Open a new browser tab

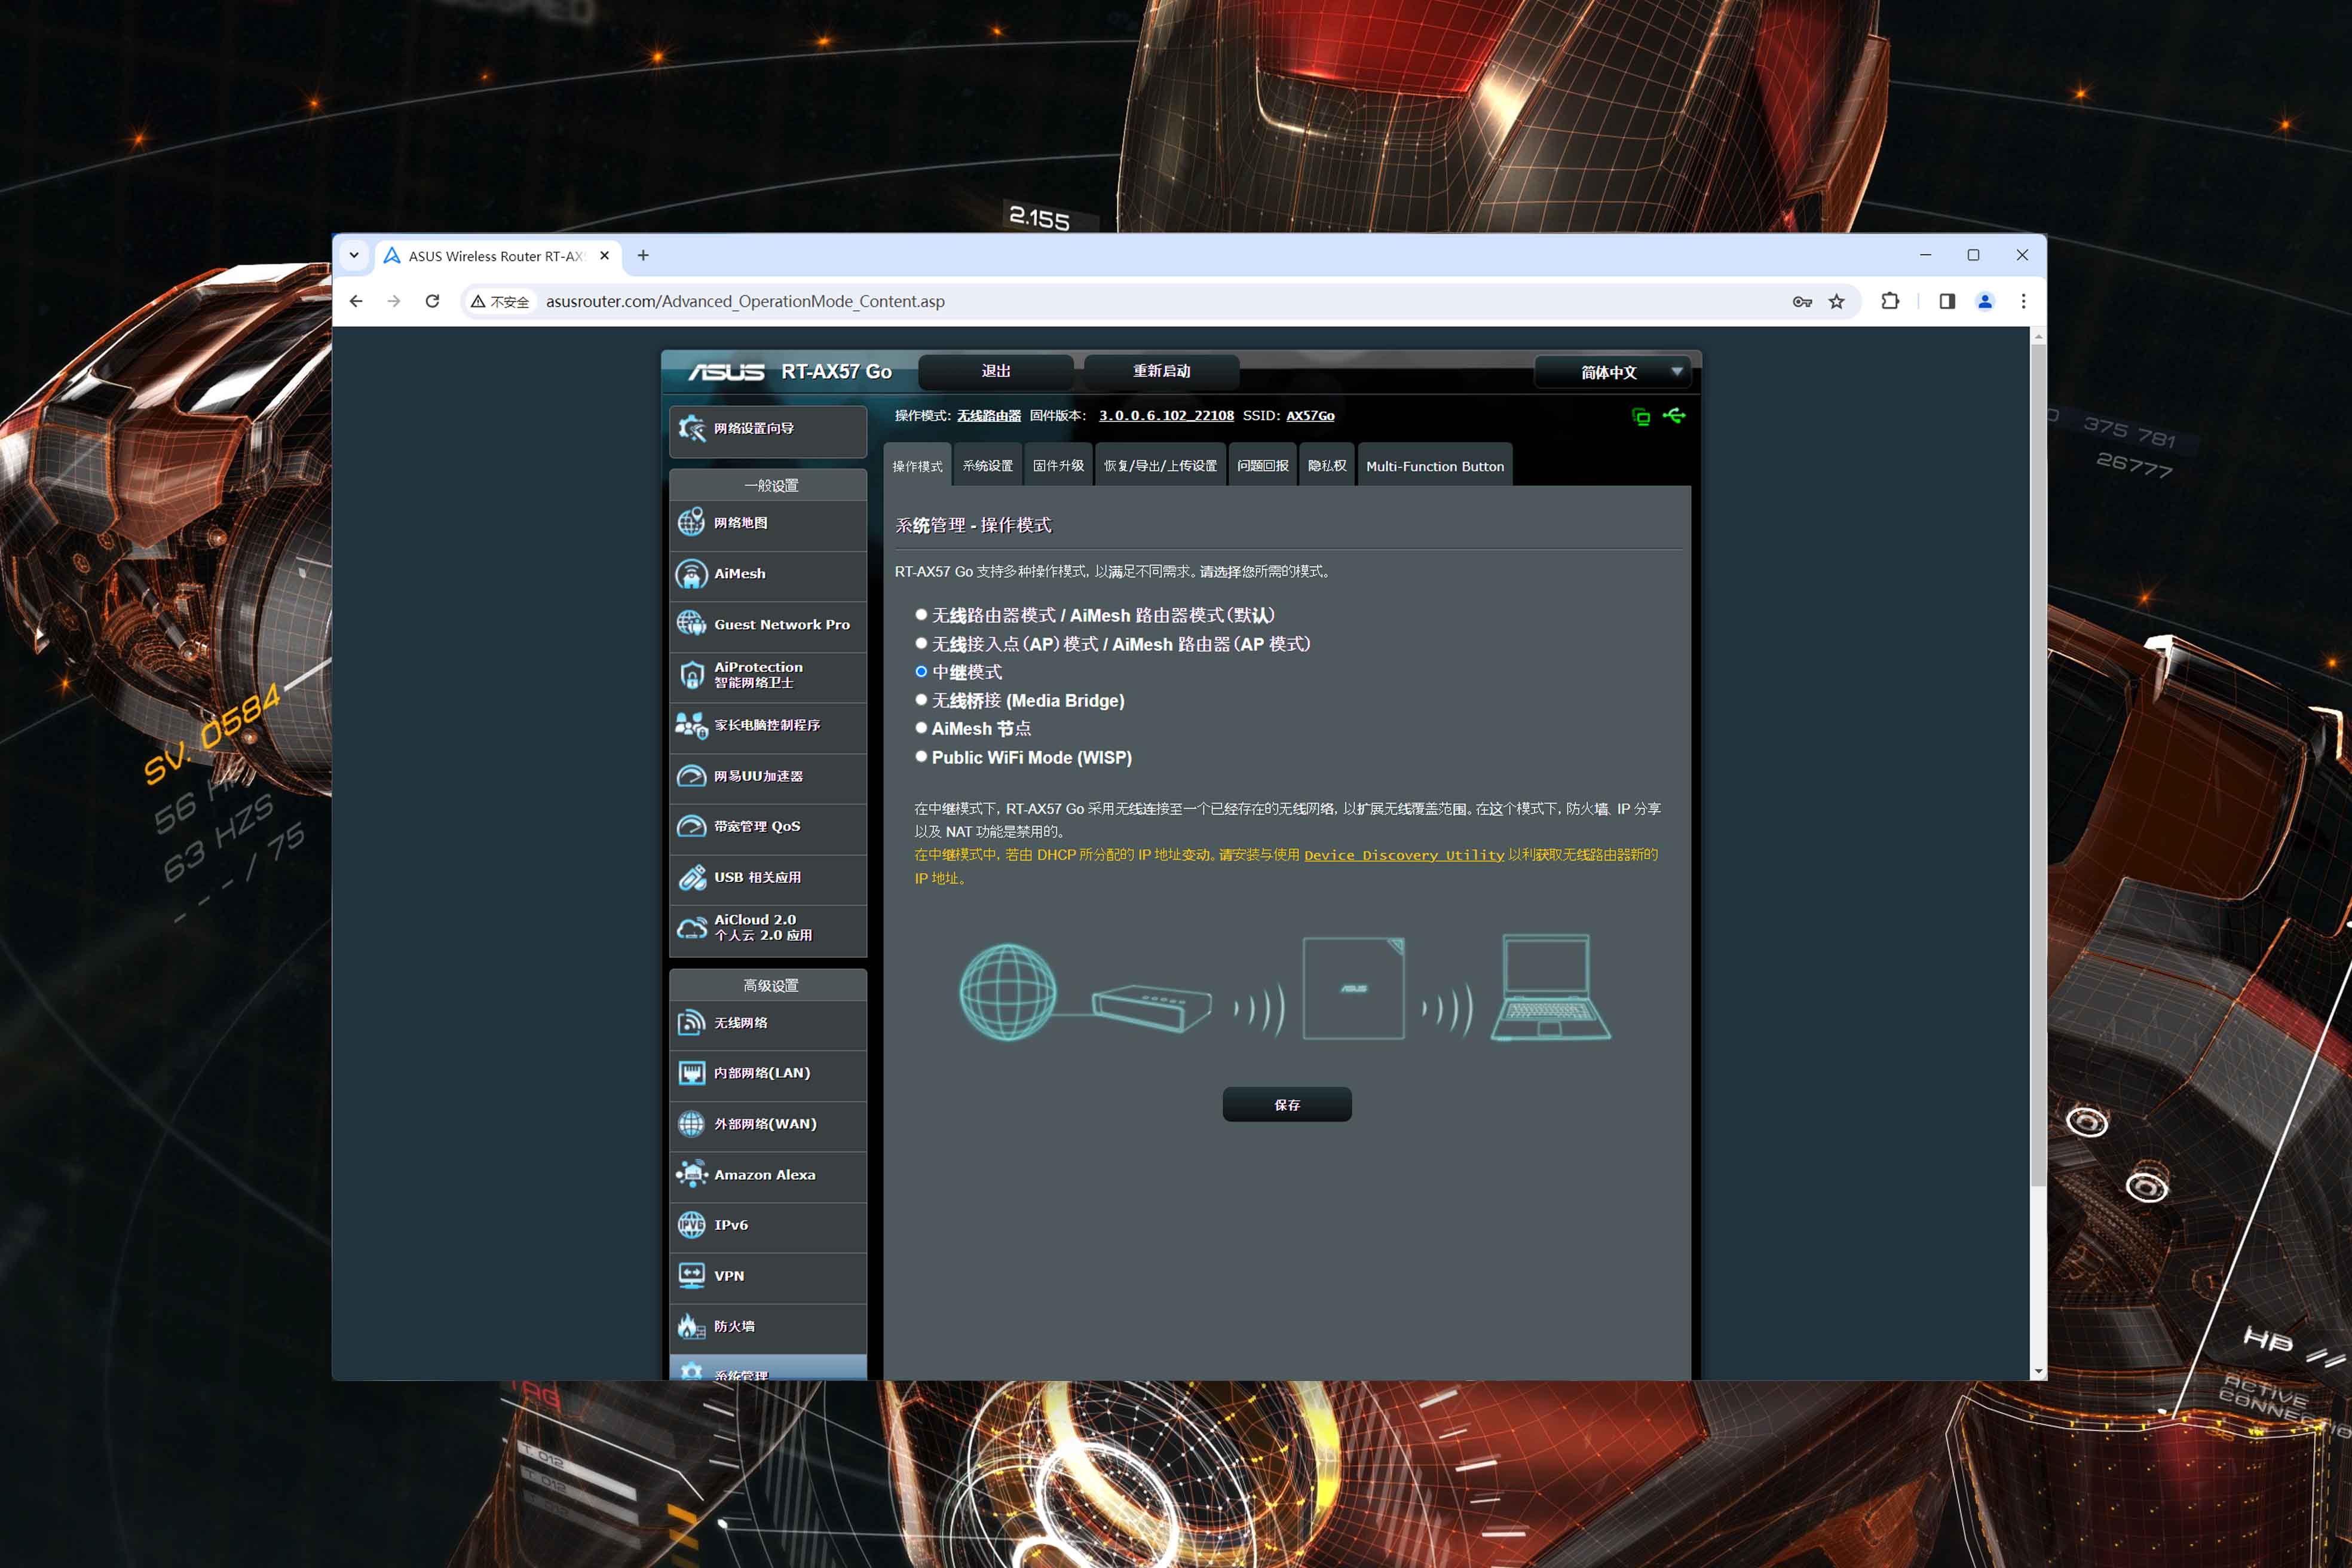click(643, 256)
